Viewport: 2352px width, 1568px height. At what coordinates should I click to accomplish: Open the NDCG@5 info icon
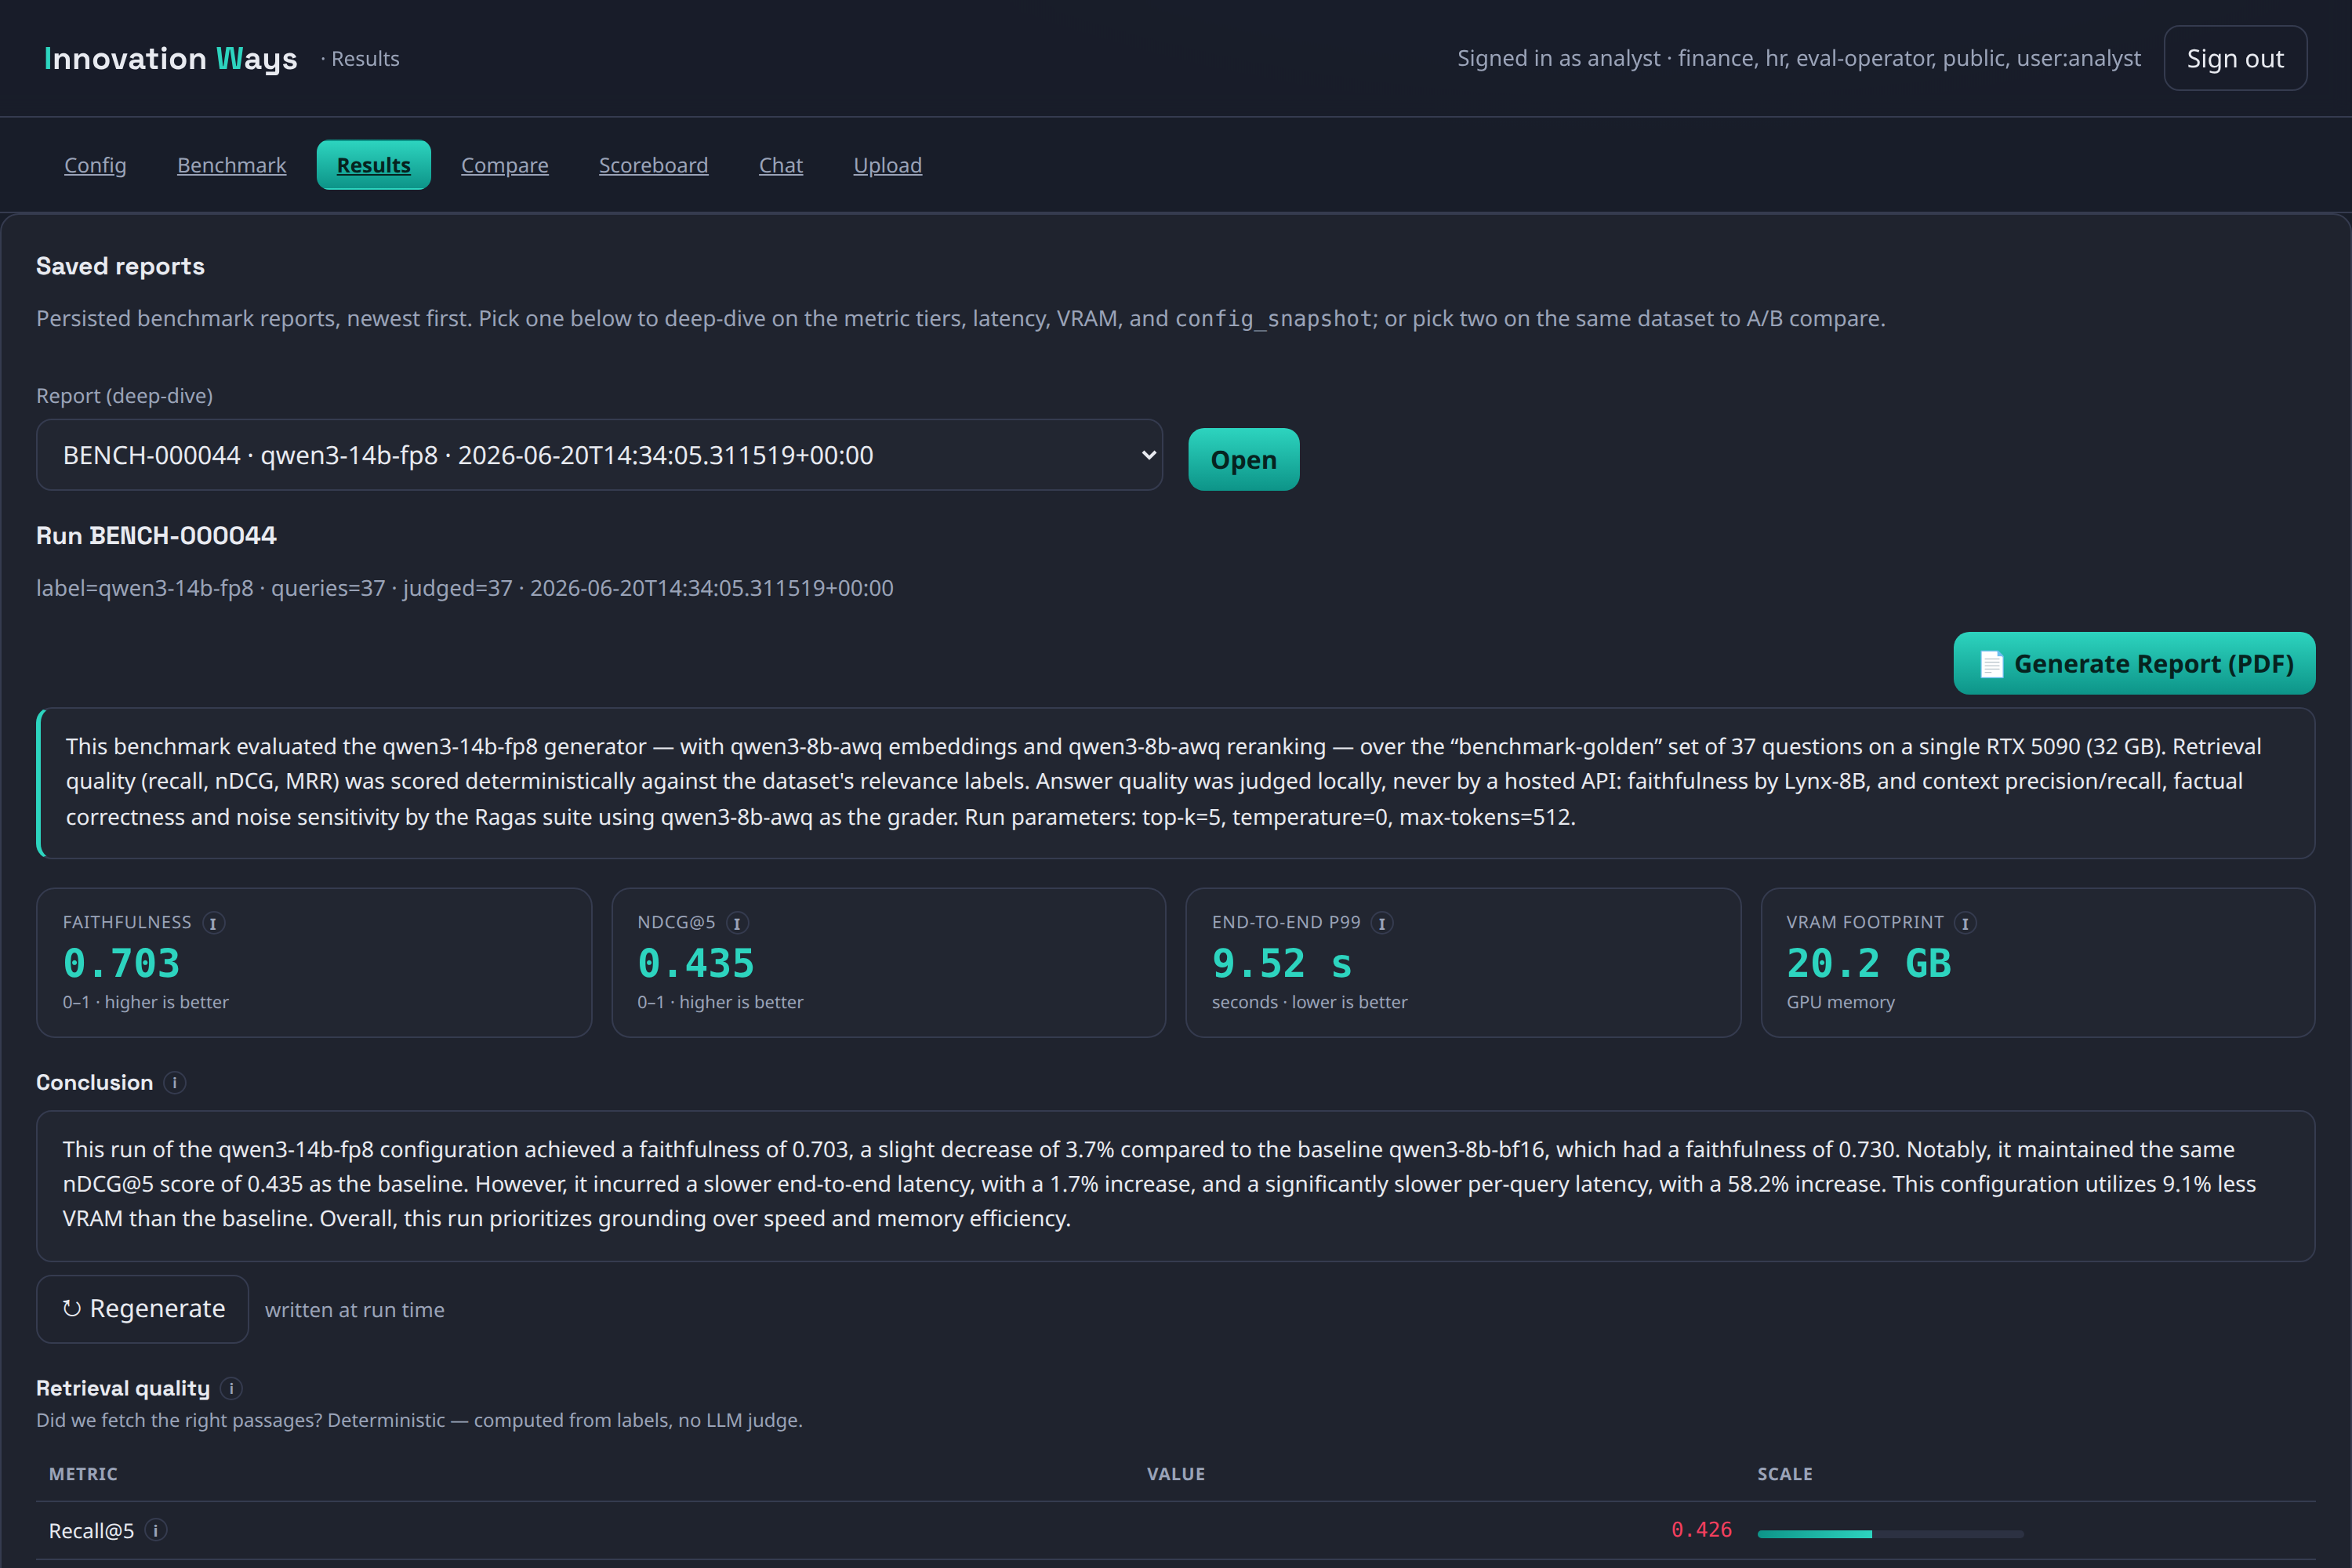[737, 923]
